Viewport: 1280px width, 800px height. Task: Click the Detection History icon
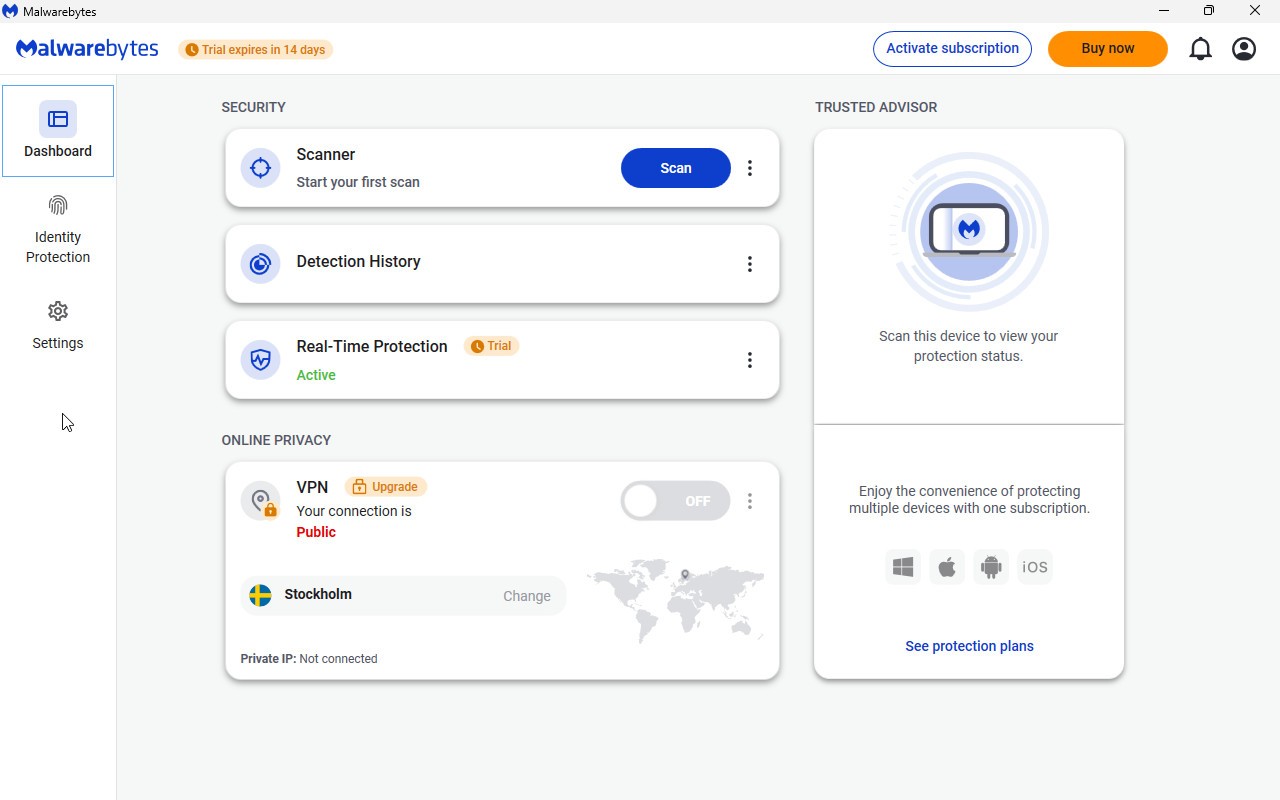(260, 264)
